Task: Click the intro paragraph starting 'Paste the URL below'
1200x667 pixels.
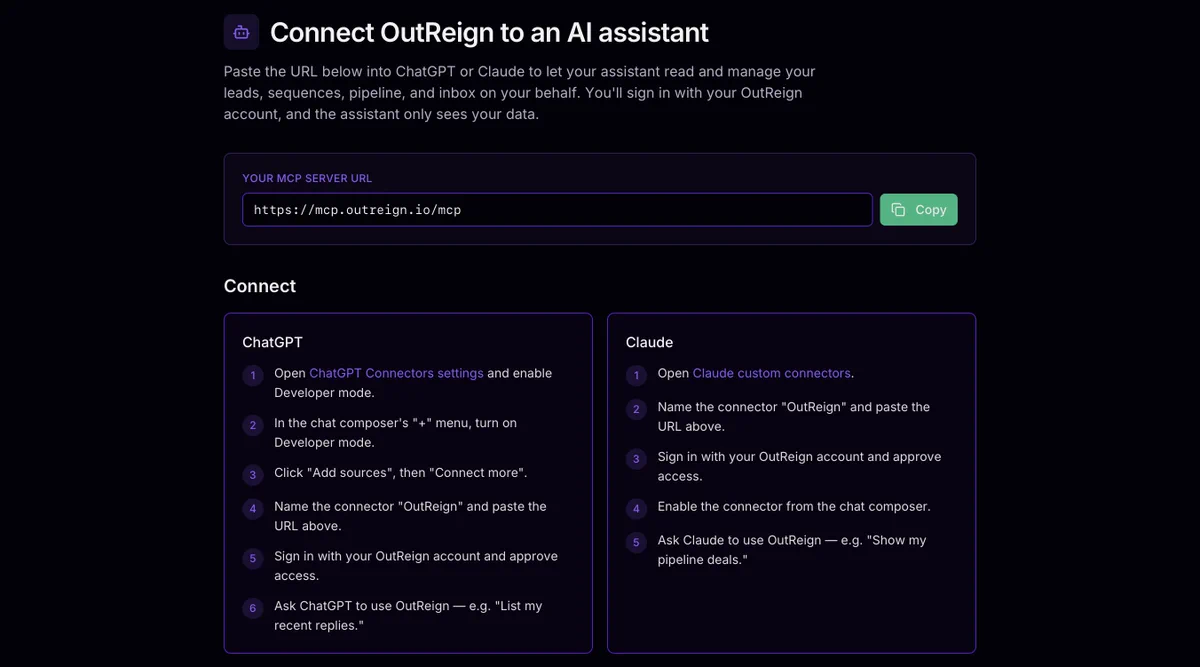Action: [520, 93]
